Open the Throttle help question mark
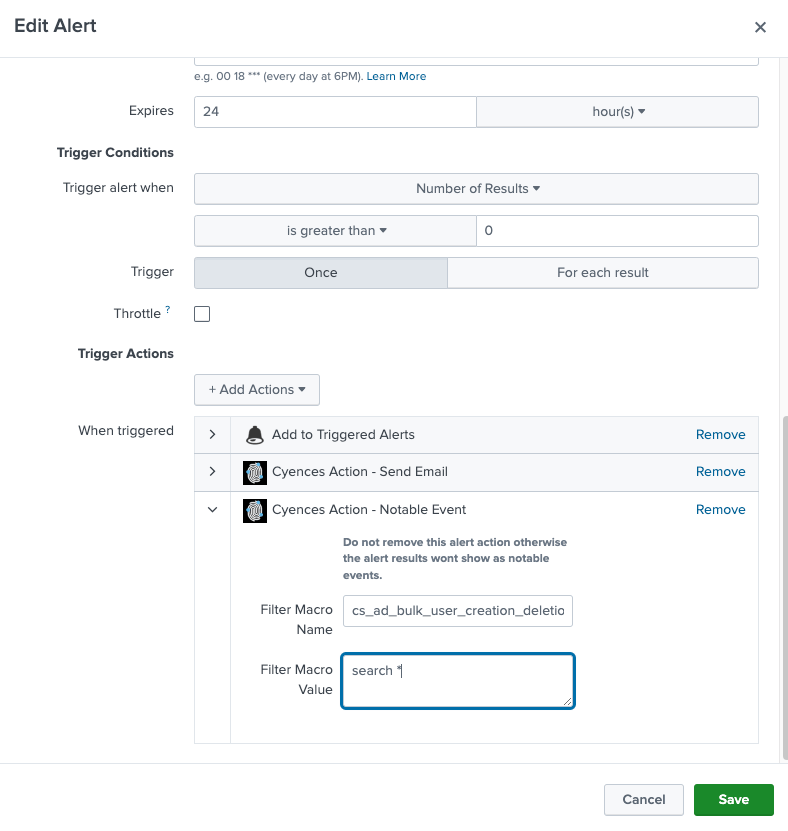 tap(168, 308)
